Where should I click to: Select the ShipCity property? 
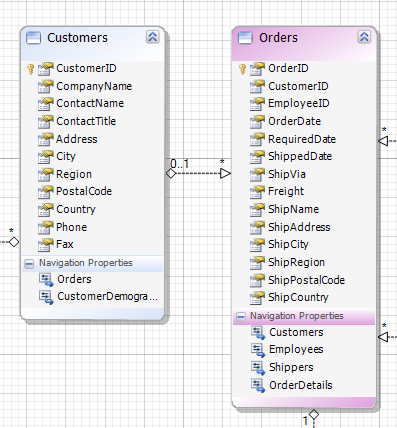coord(288,245)
